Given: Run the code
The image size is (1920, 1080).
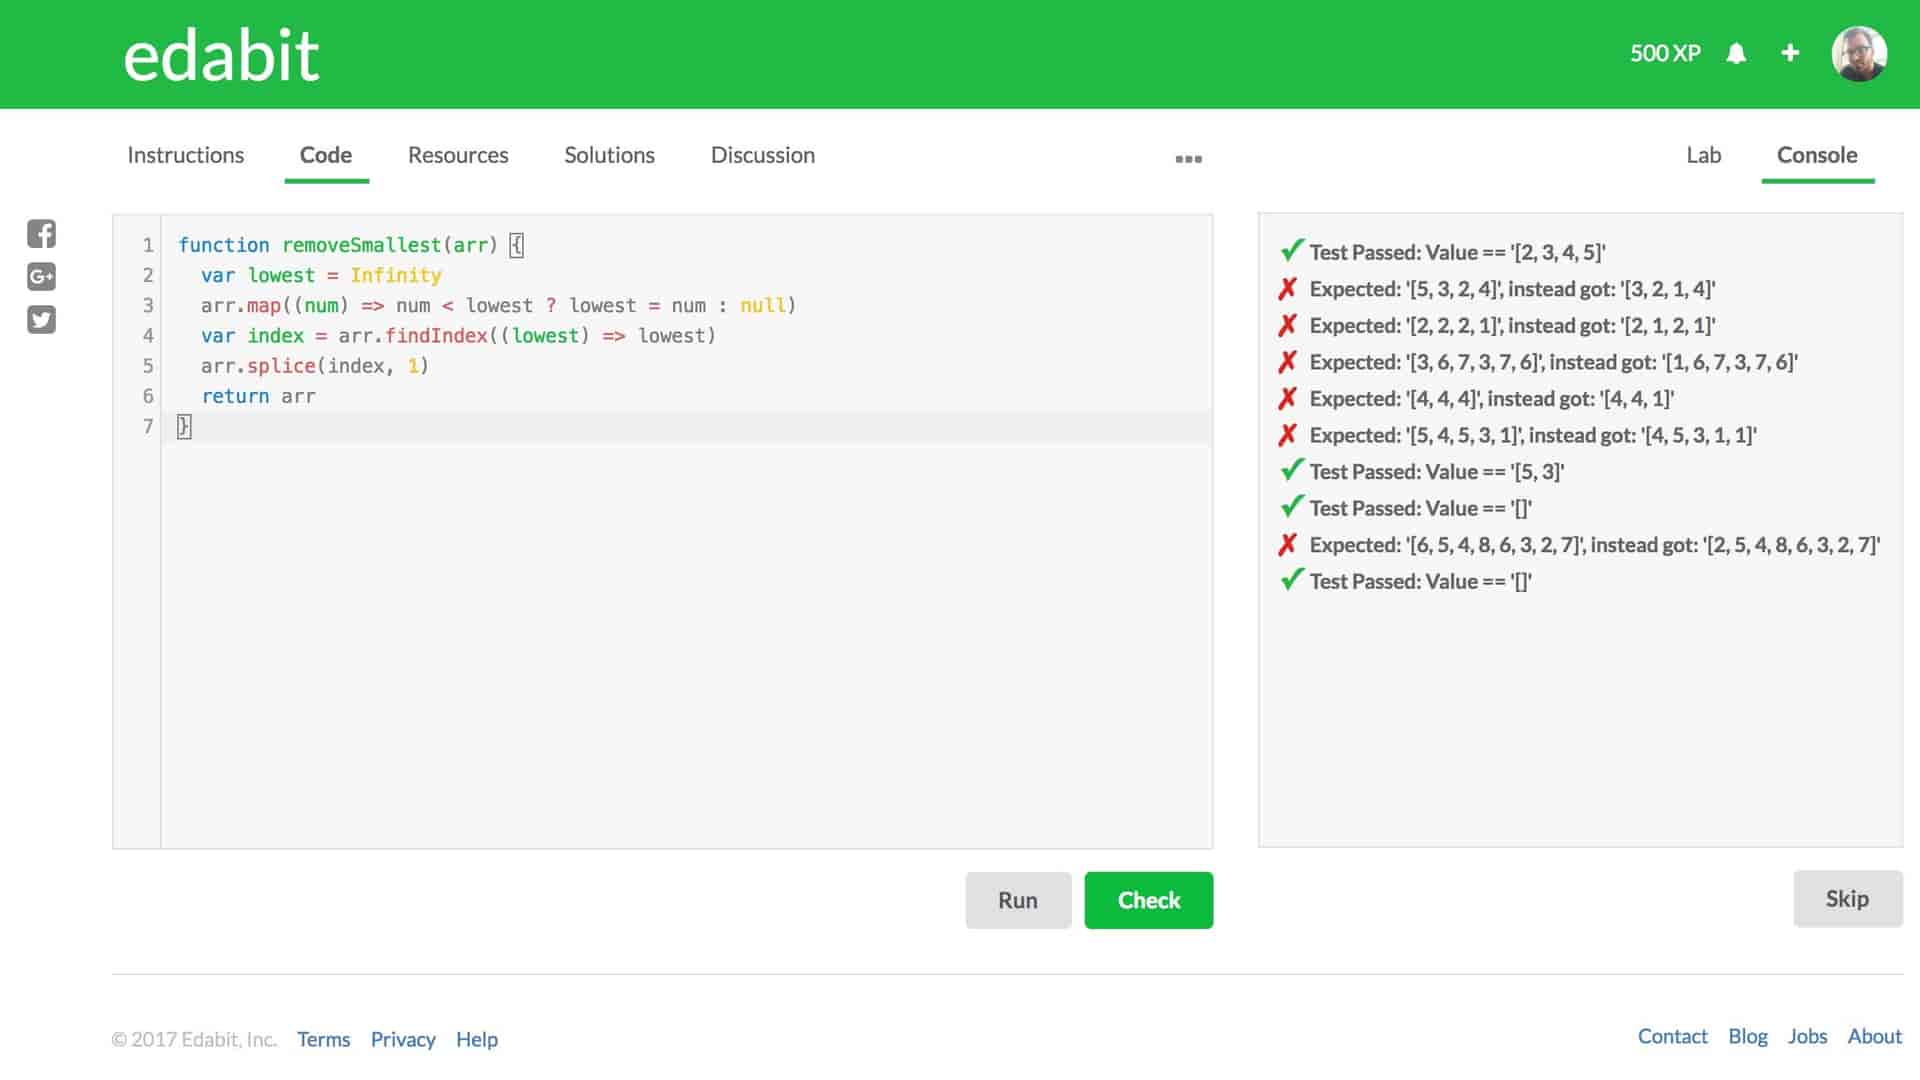Looking at the screenshot, I should point(1018,899).
